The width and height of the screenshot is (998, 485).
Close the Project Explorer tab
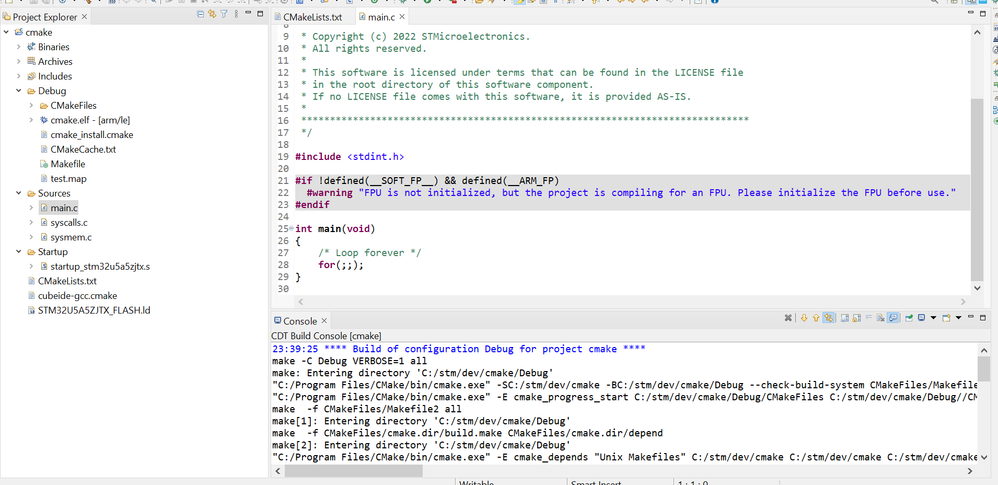coord(85,17)
